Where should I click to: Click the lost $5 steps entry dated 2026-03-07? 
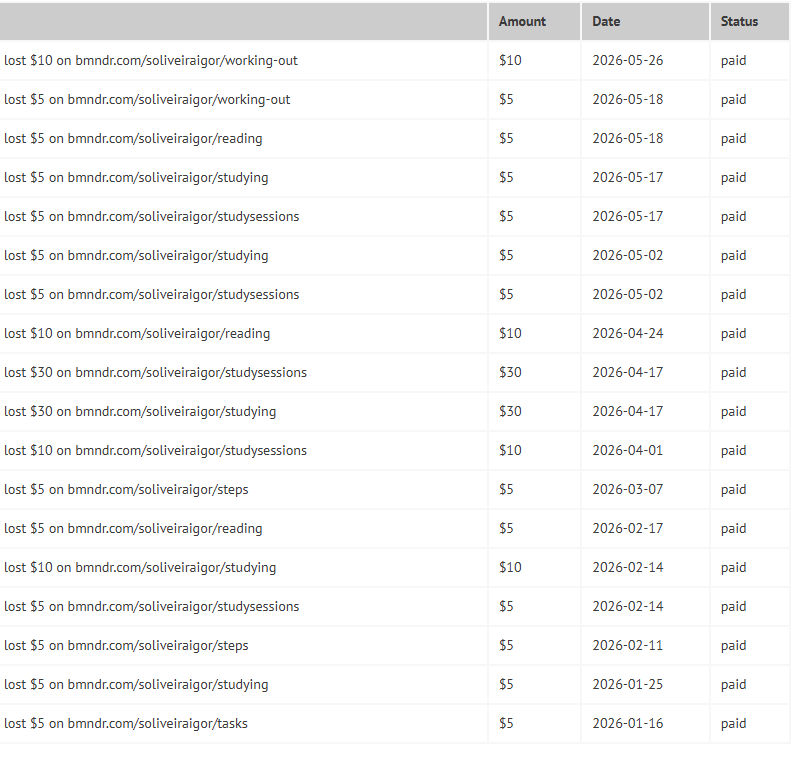(126, 490)
